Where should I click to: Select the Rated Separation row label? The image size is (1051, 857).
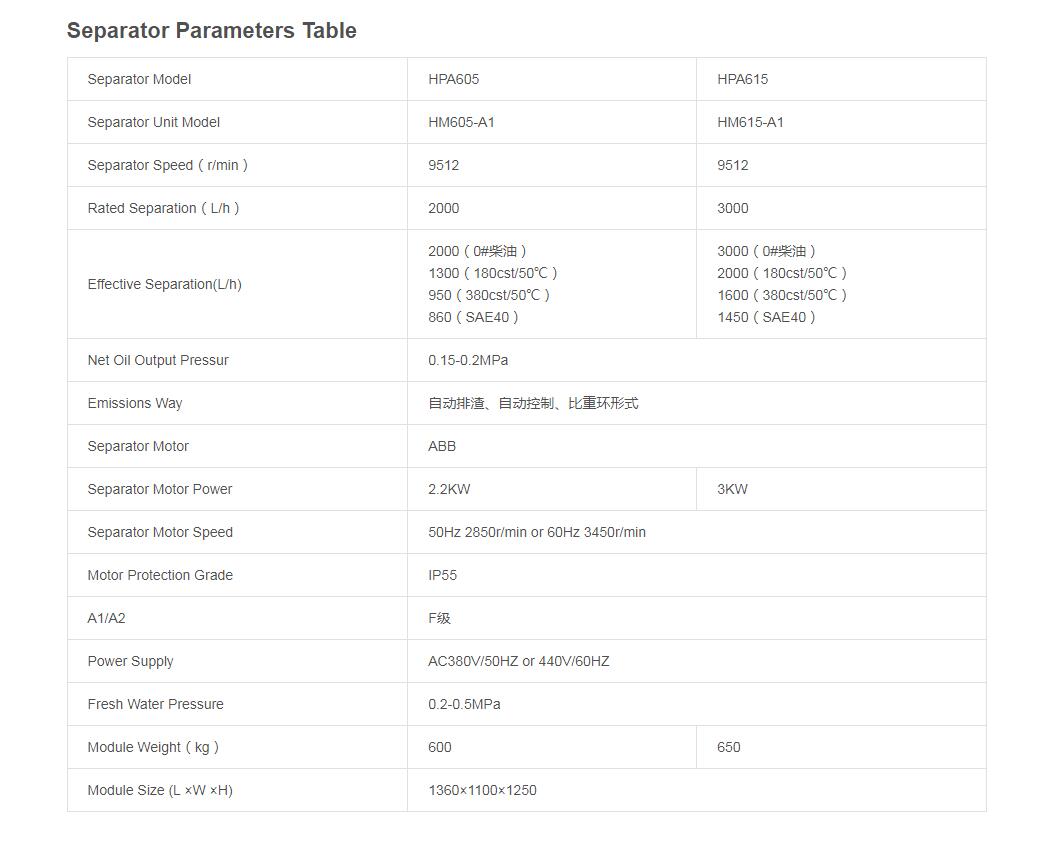pos(163,208)
